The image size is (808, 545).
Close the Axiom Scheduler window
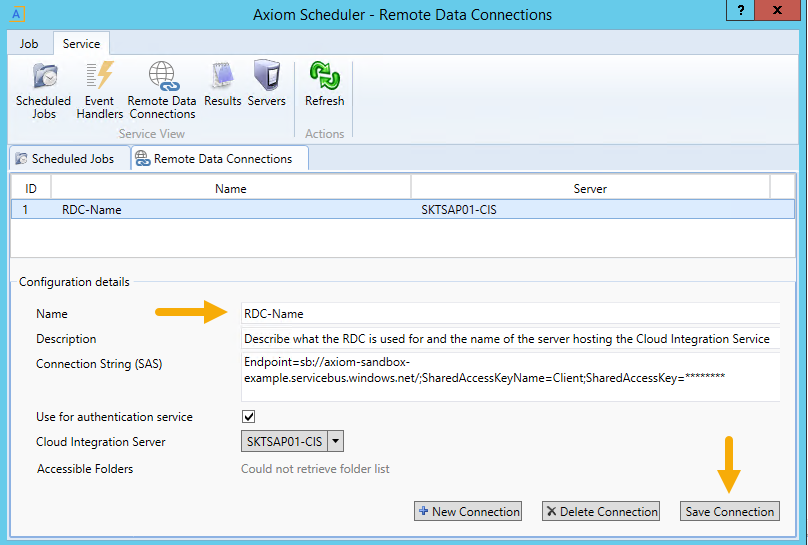pyautogui.click(x=777, y=10)
